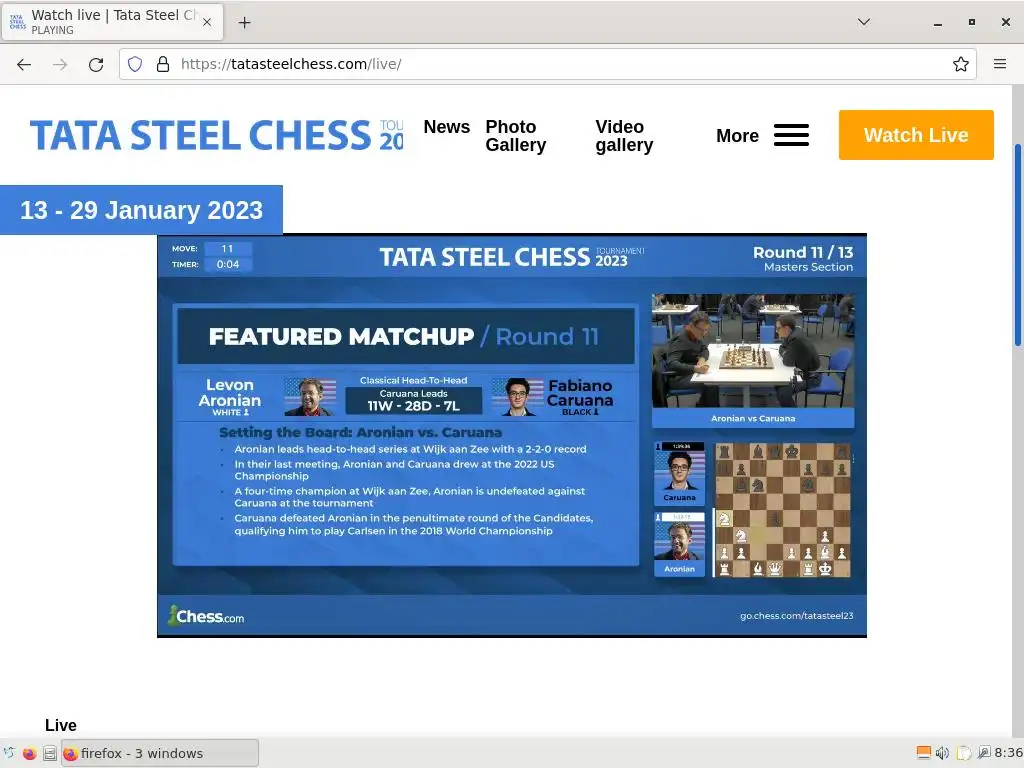Open the Firefox application menu
Image resolution: width=1024 pixels, height=768 pixels.
(999, 64)
